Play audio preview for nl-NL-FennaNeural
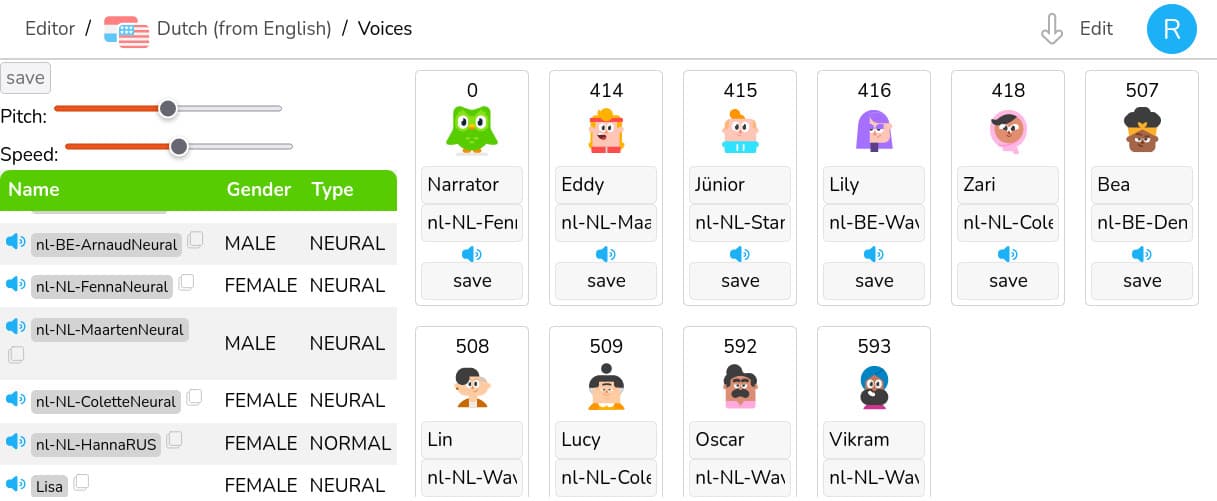Image resolution: width=1217 pixels, height=501 pixels. pyautogui.click(x=15, y=285)
